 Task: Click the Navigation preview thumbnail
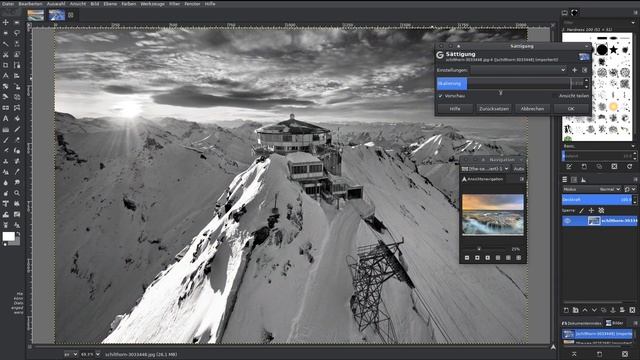493,215
